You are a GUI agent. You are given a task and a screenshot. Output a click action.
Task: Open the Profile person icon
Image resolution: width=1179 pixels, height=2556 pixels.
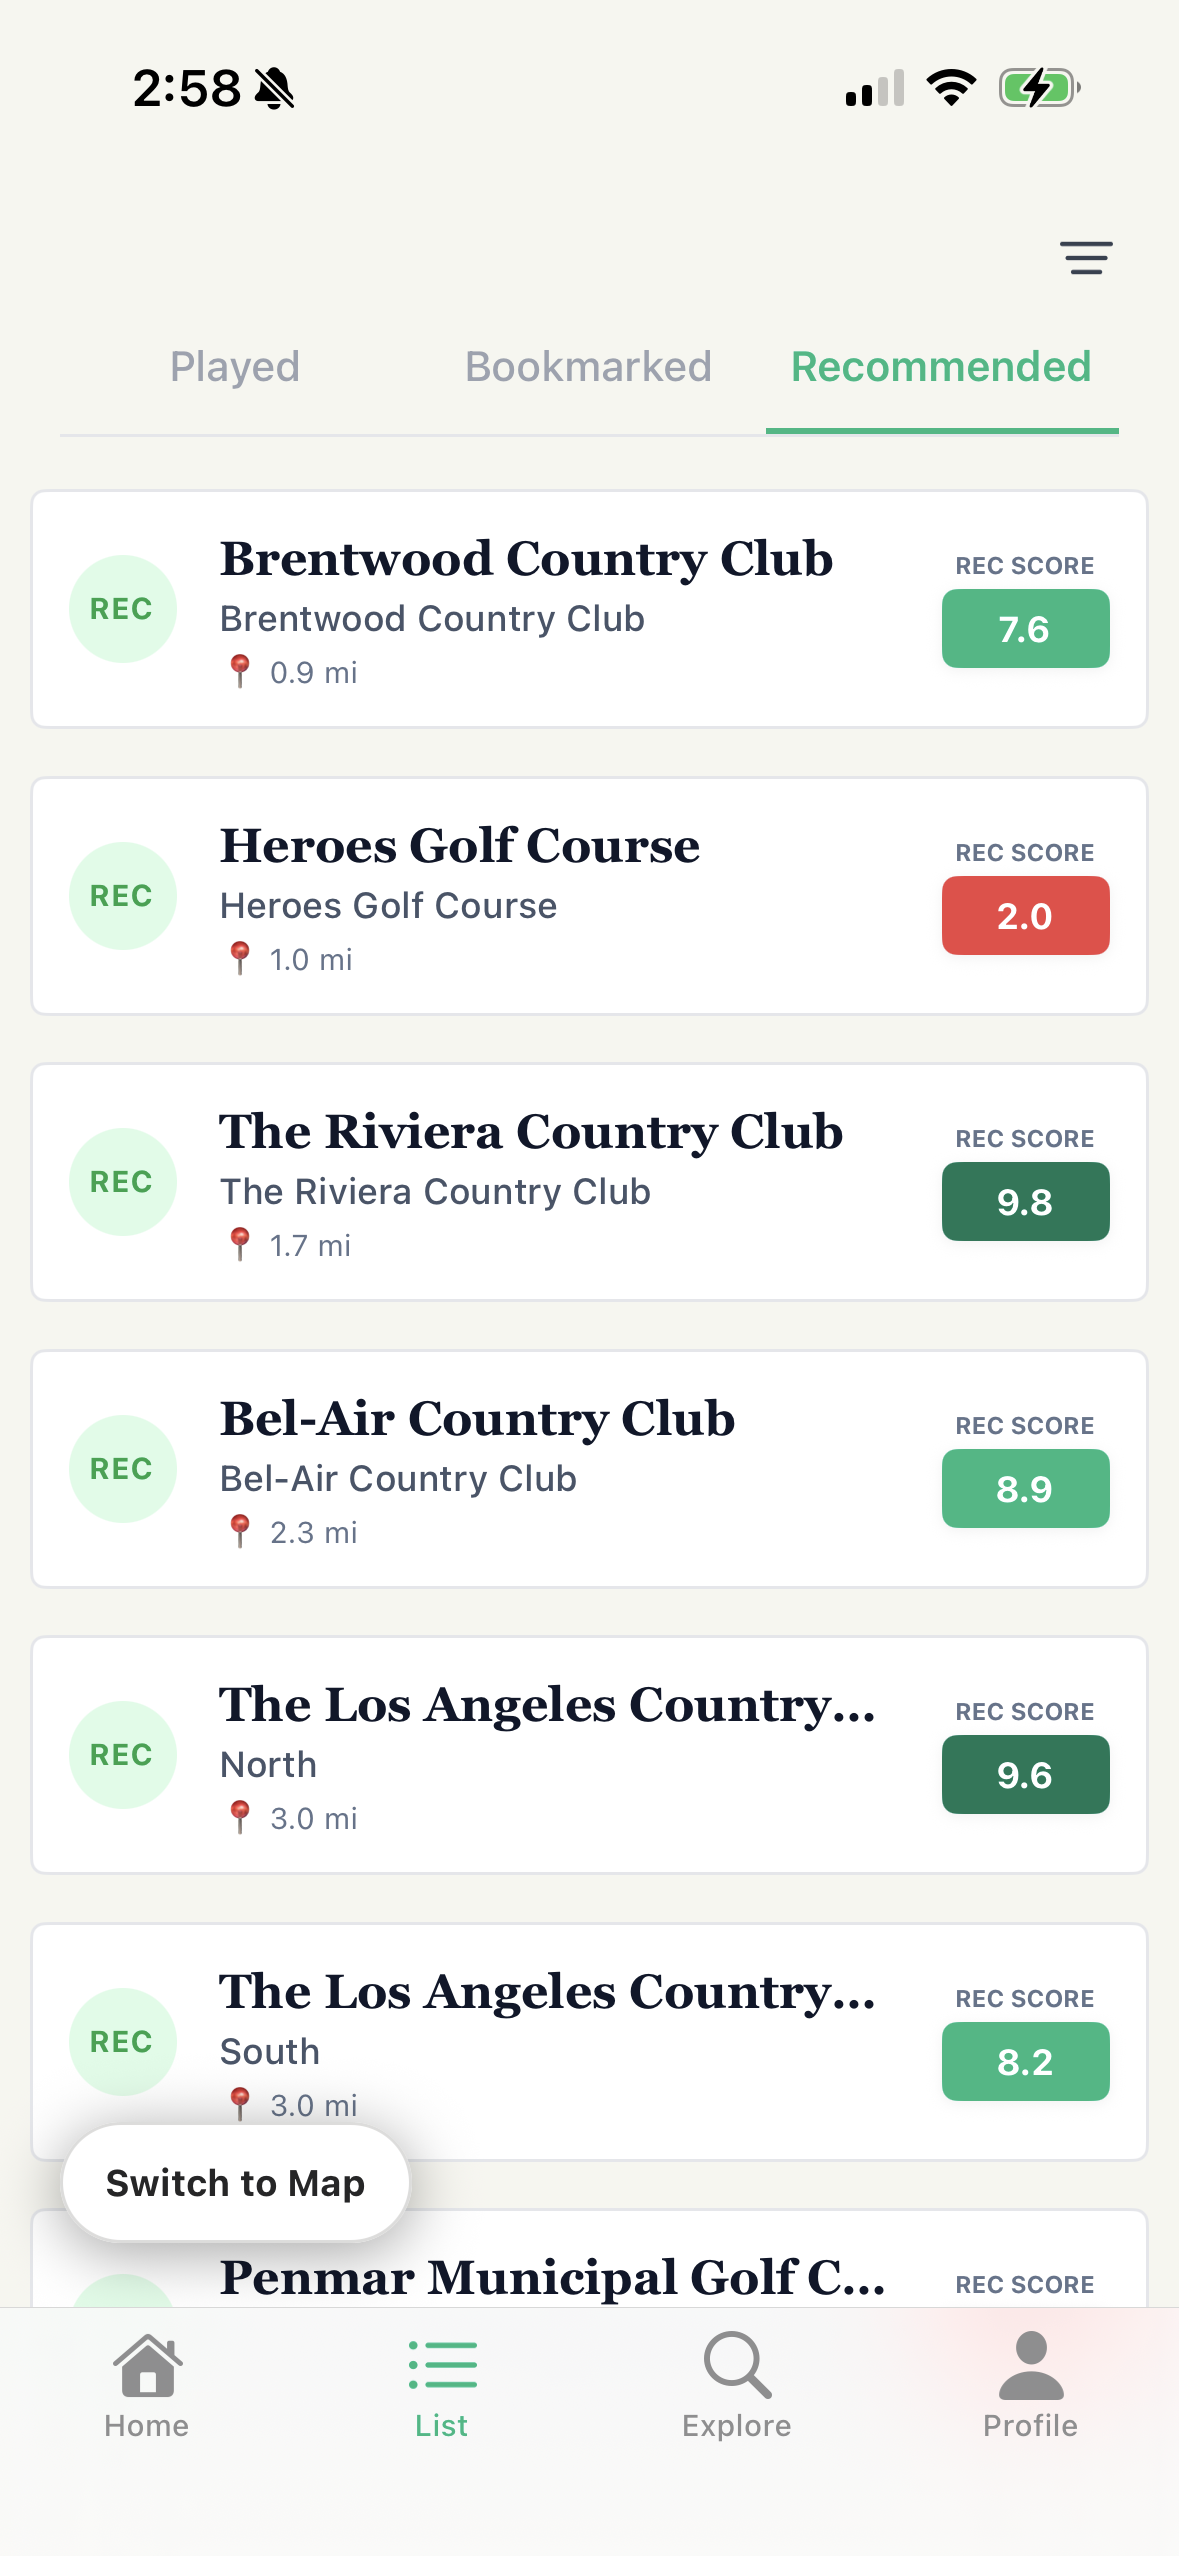click(1031, 2365)
